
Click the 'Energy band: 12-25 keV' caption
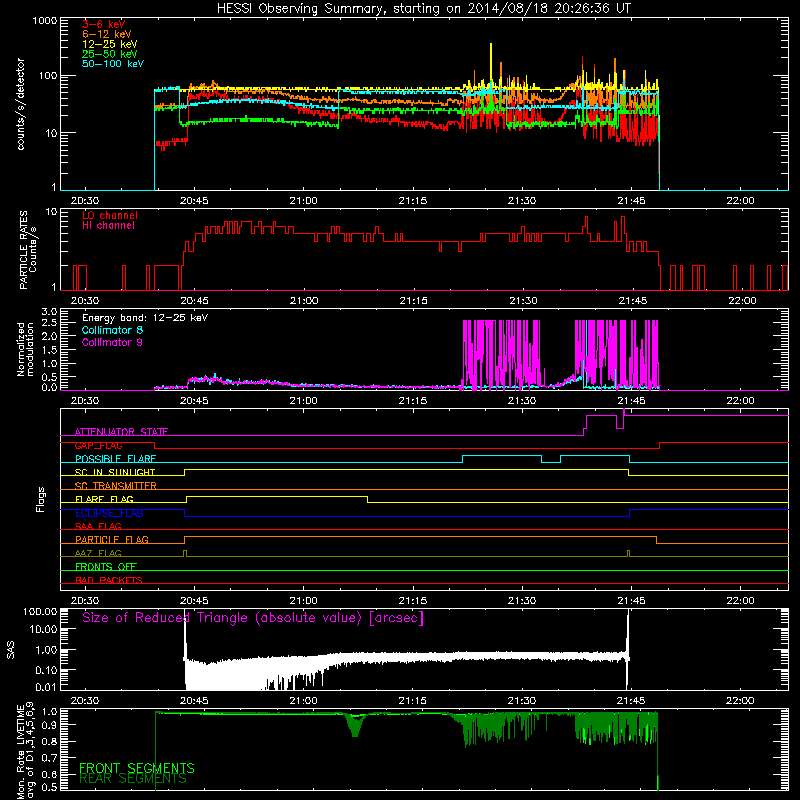click(145, 318)
